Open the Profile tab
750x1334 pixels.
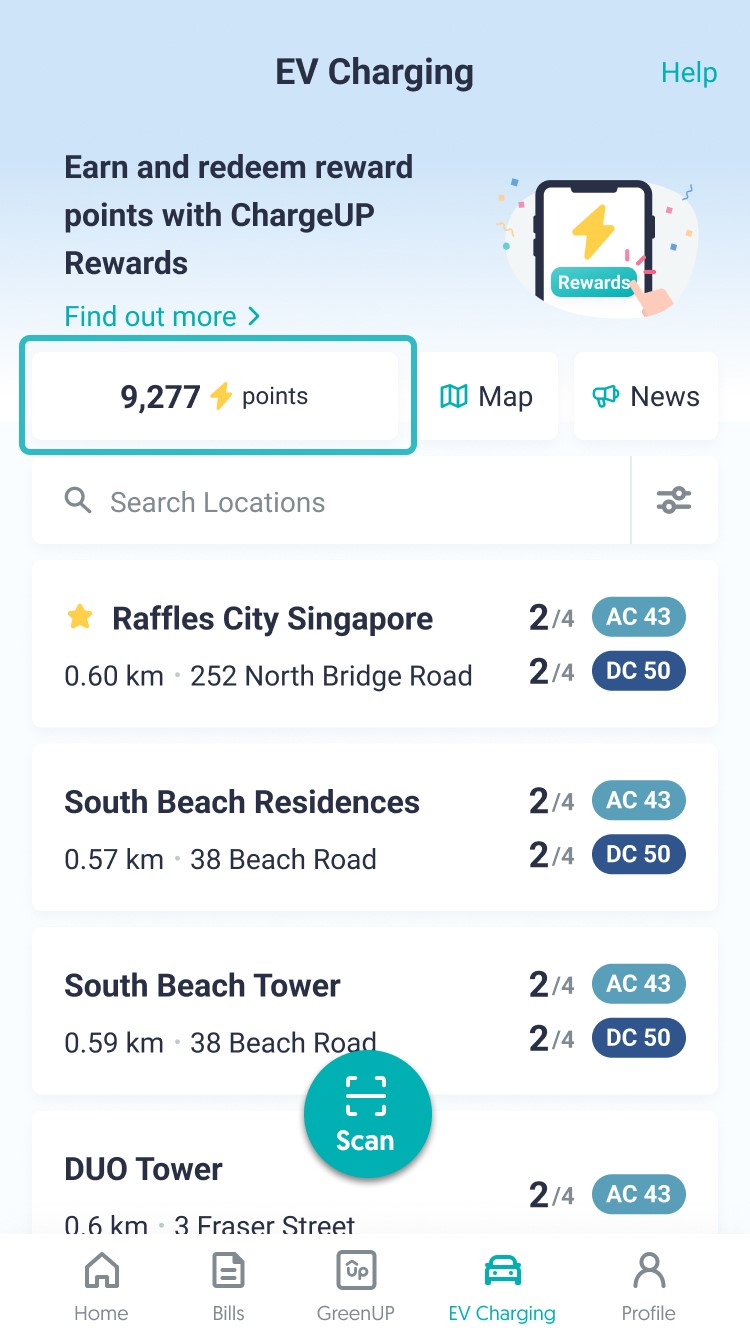649,1286
